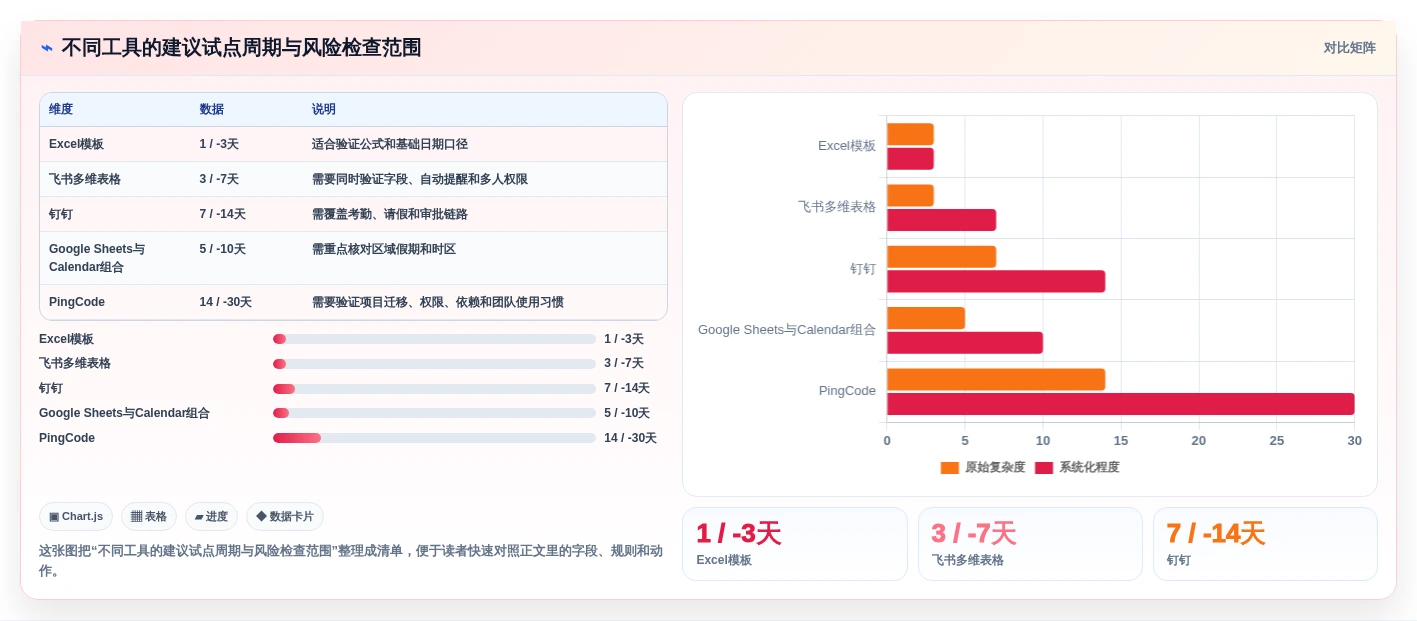
Task: Click 需要验证项目迁移、权限、依赖和团队使用习惯 description
Action: click(437, 302)
